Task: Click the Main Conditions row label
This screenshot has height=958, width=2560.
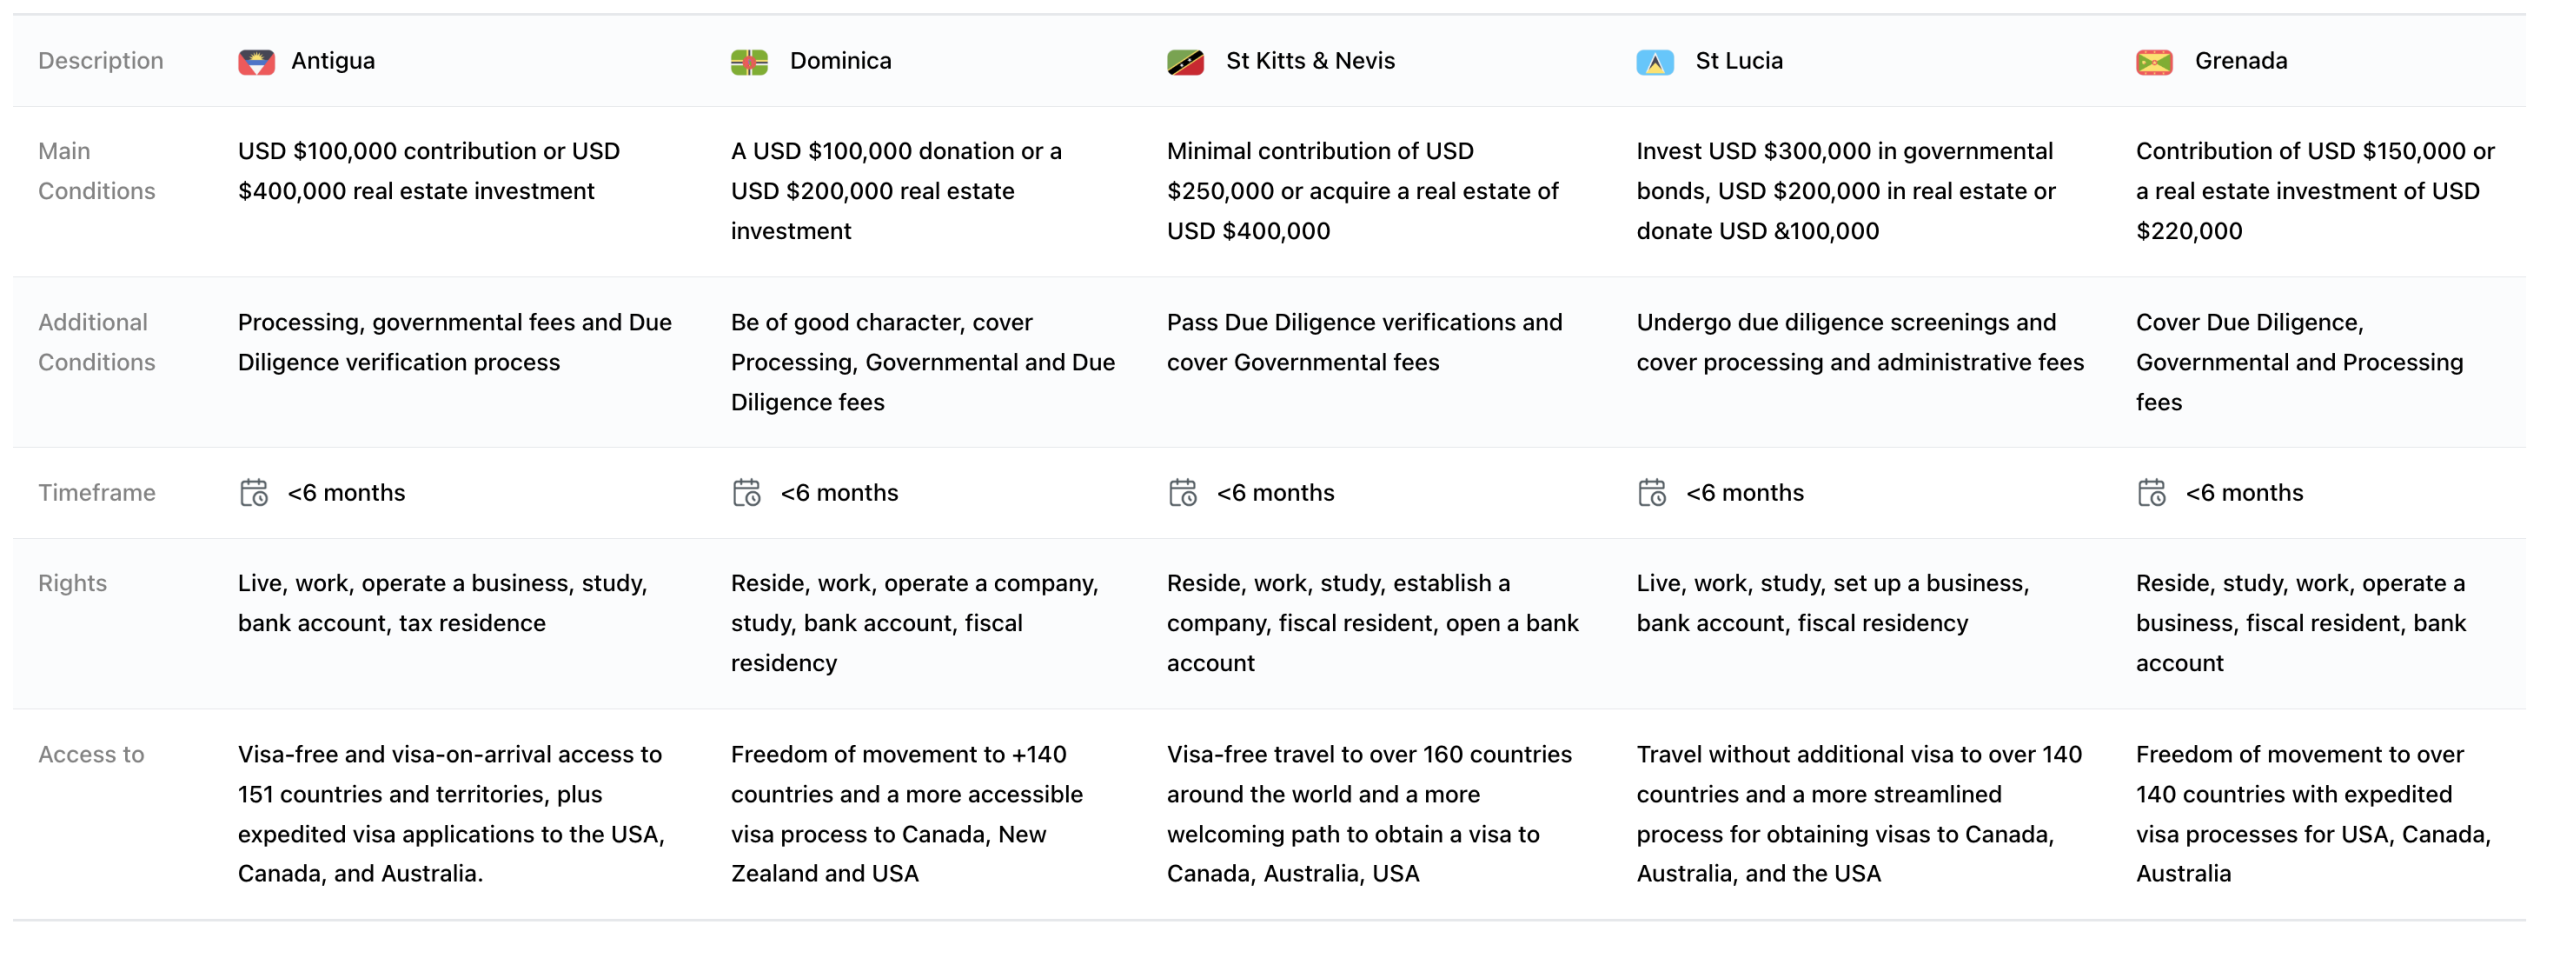Action: [96, 171]
